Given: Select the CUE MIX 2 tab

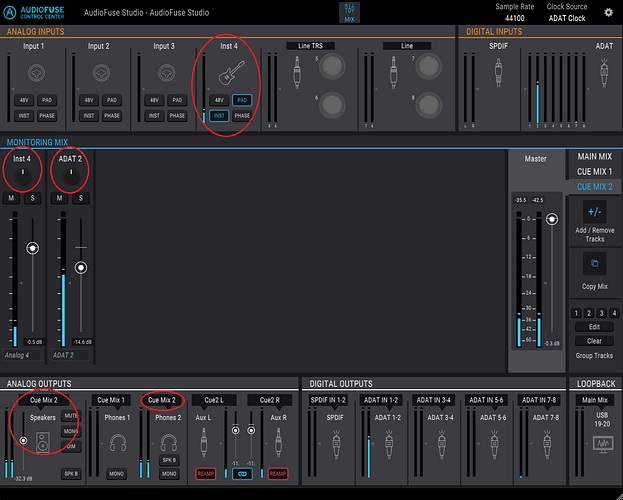Looking at the screenshot, I should point(595,187).
